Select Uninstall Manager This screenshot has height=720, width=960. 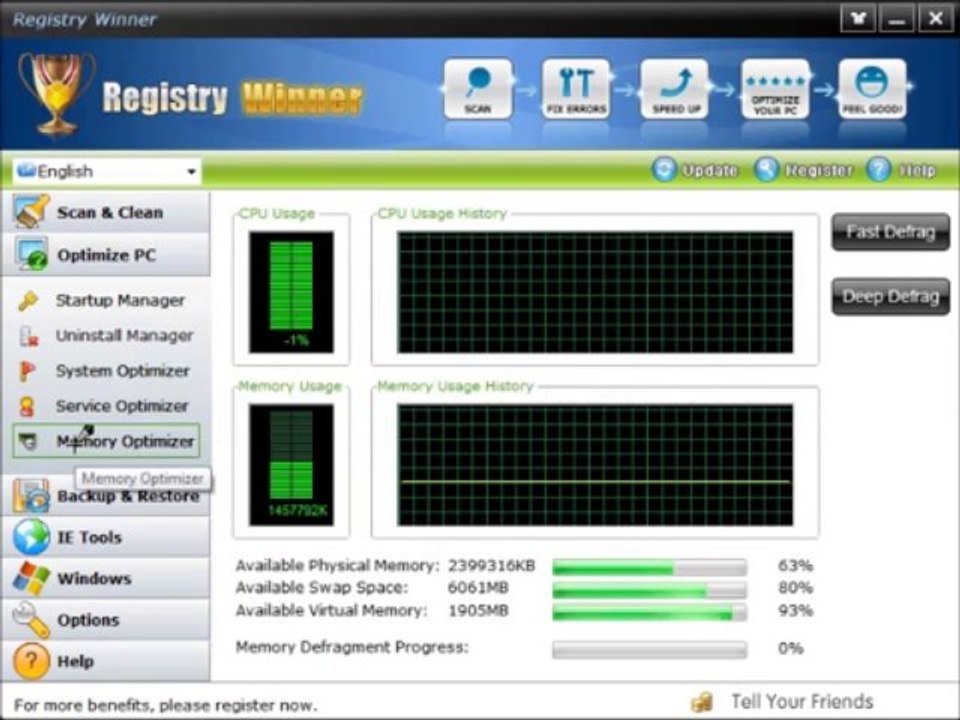[x=124, y=336]
